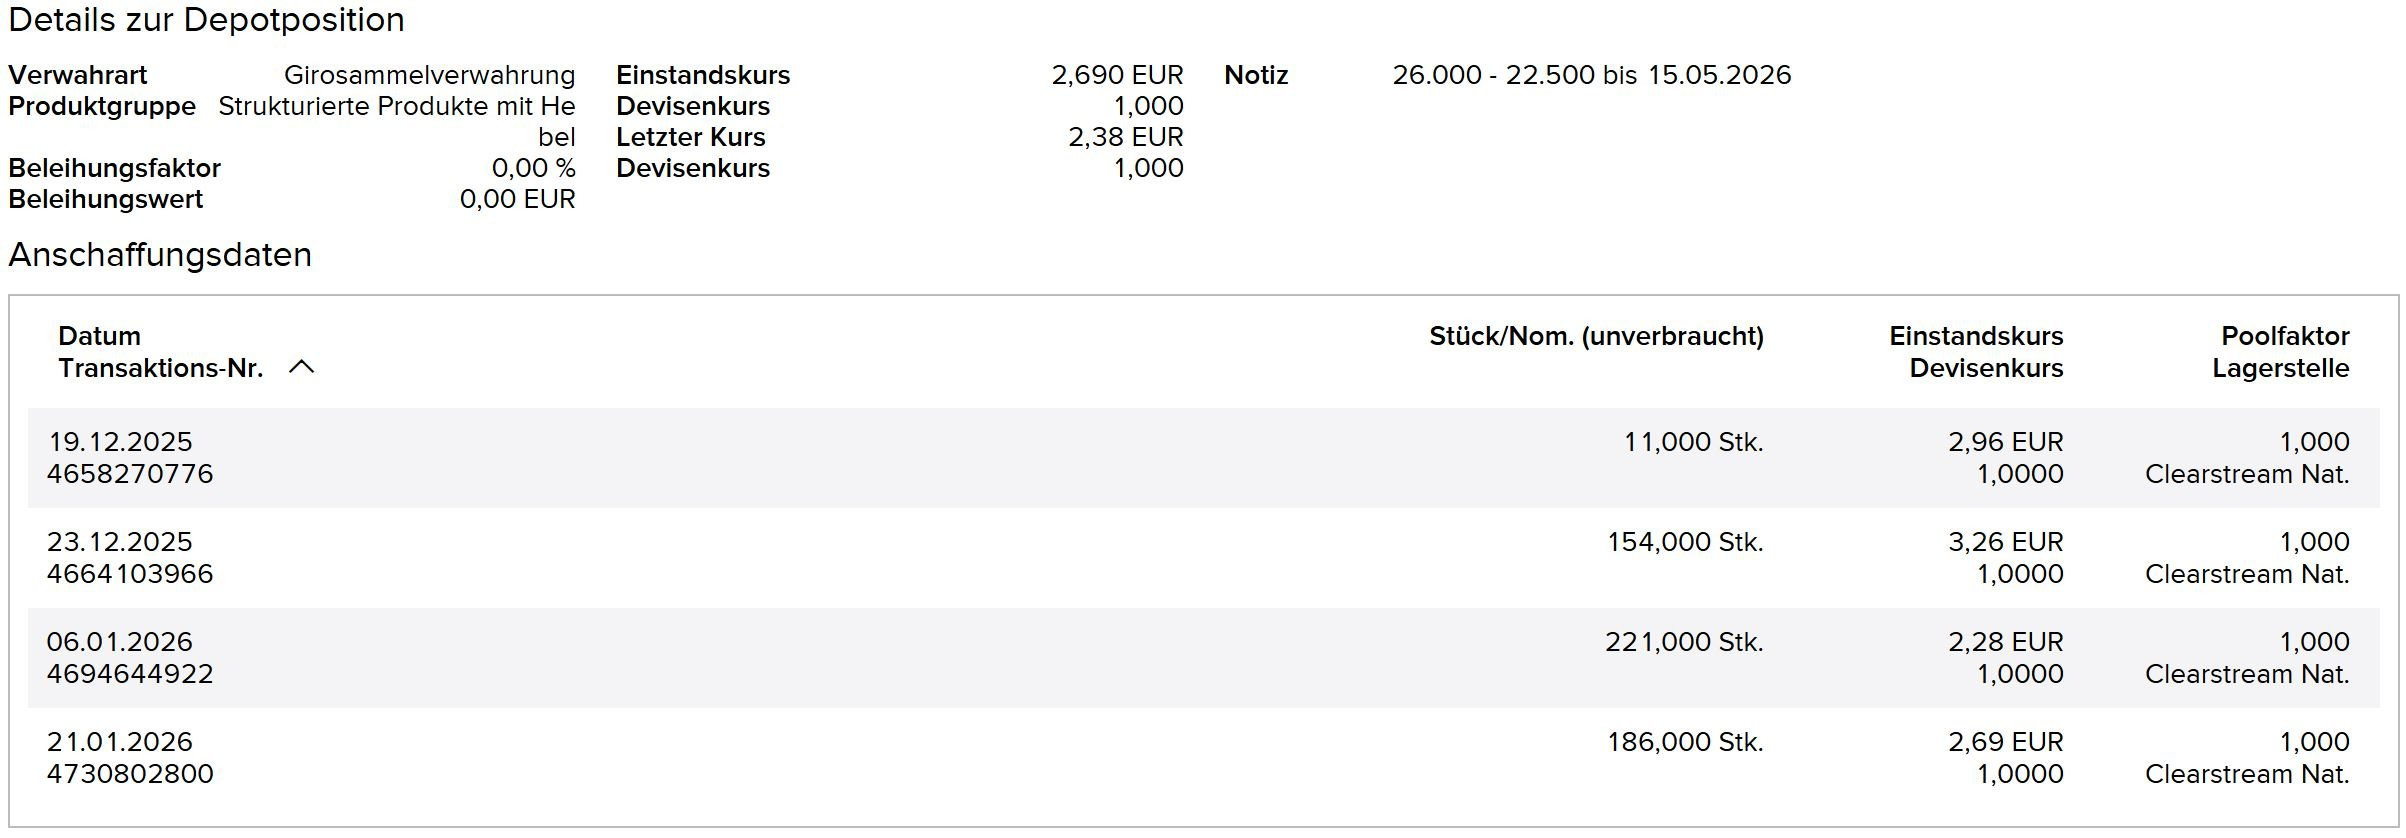Click the 221,000 Stk. quantity cell
Viewport: 2406px width, 838px height.
(x=1683, y=642)
